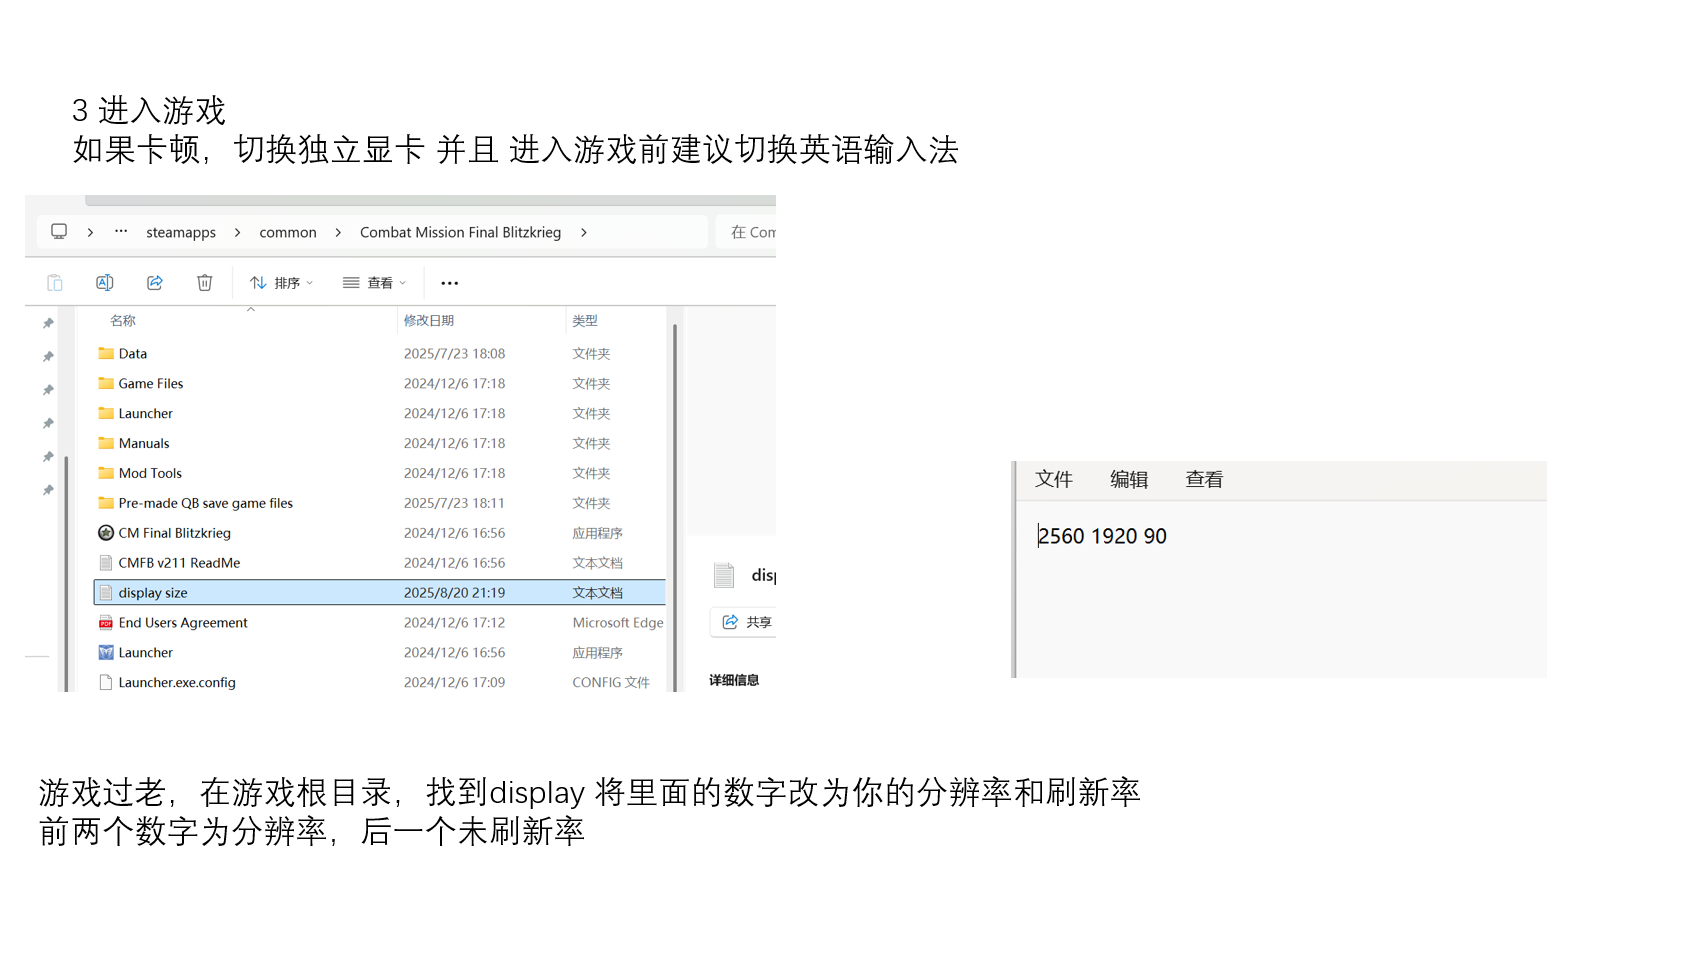The width and height of the screenshot is (1702, 955).
Task: Open the End Users Agreement PDF
Action: pyautogui.click(x=182, y=623)
